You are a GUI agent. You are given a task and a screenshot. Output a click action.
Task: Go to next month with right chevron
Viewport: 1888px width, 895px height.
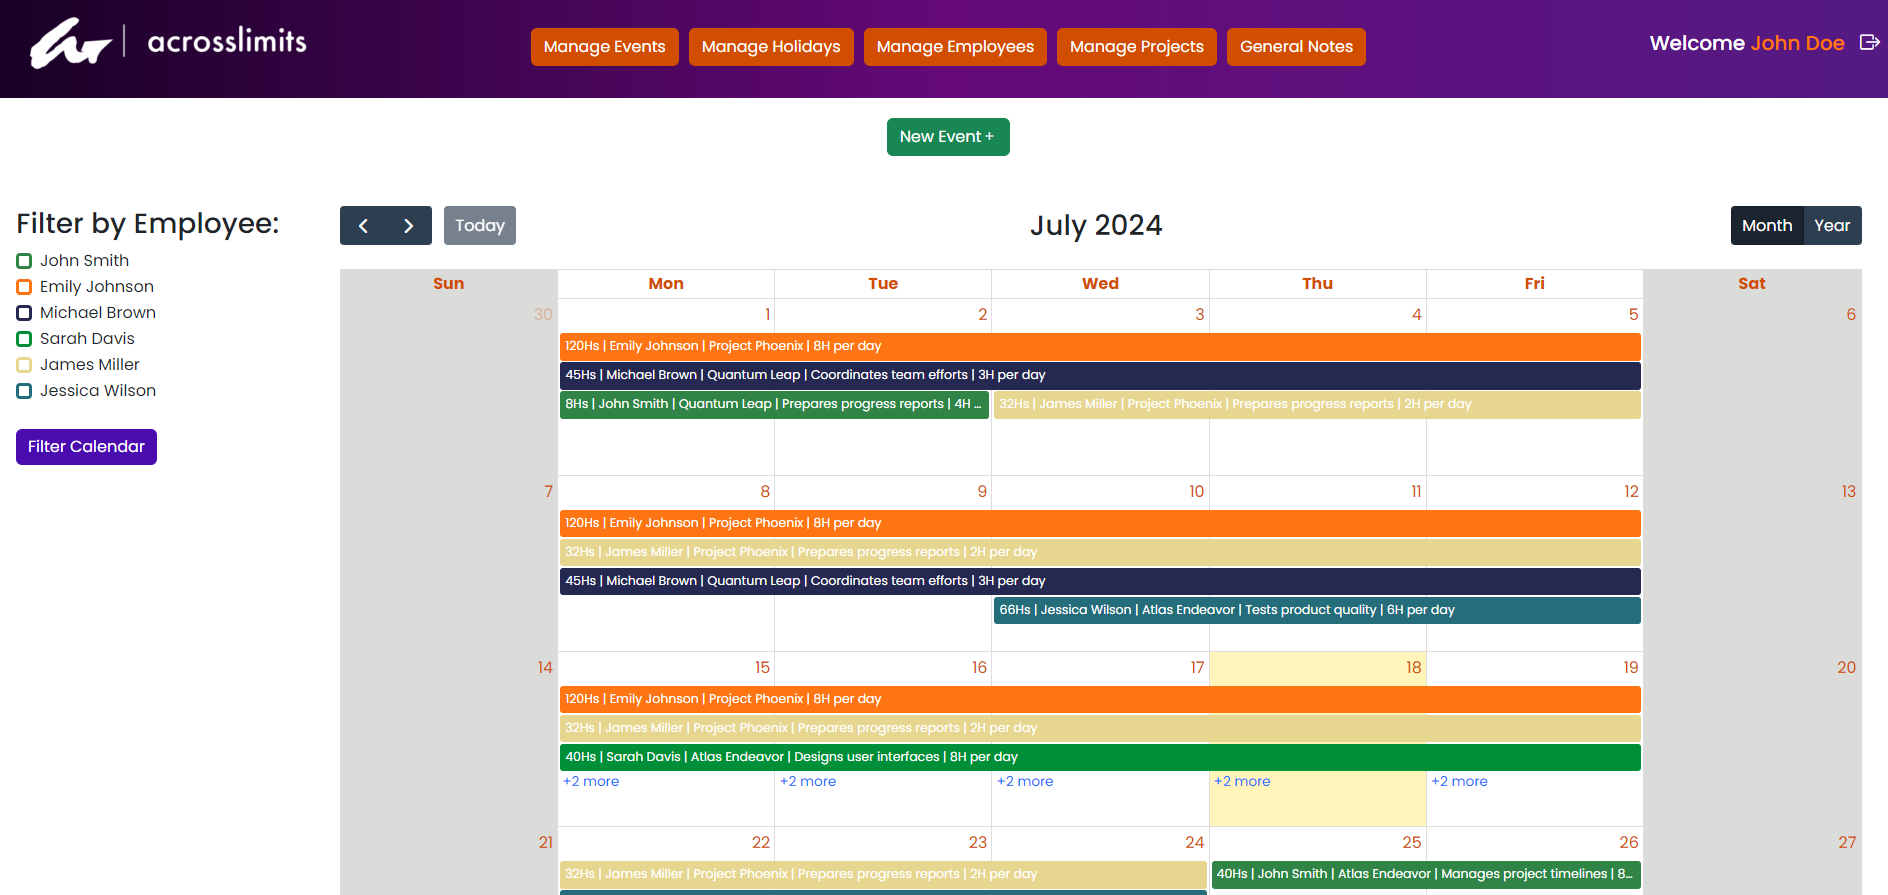pos(409,226)
